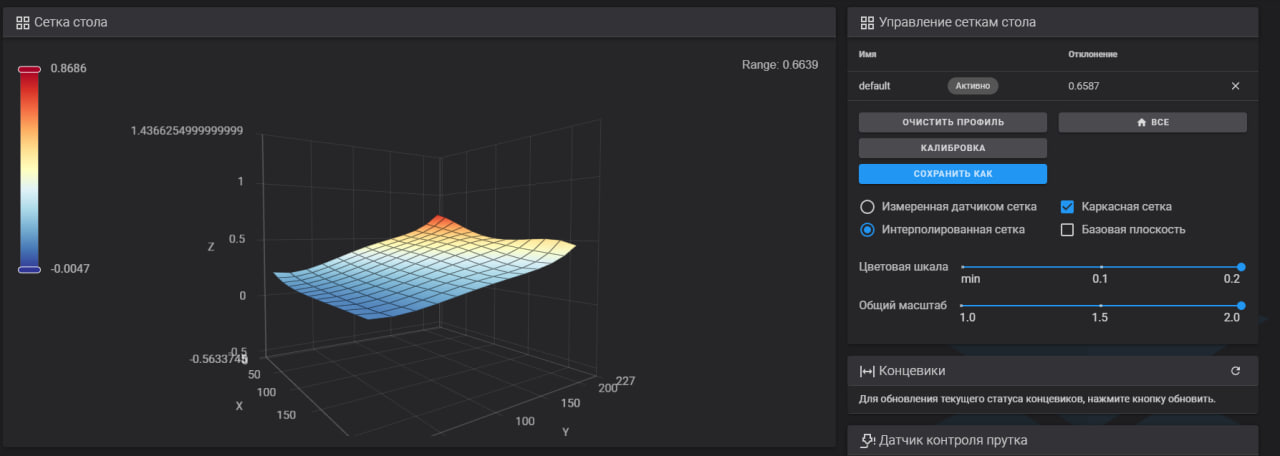Click the filament sensor icon near Датчик контроля прутка
1280x456 pixels.
pyautogui.click(x=867, y=440)
